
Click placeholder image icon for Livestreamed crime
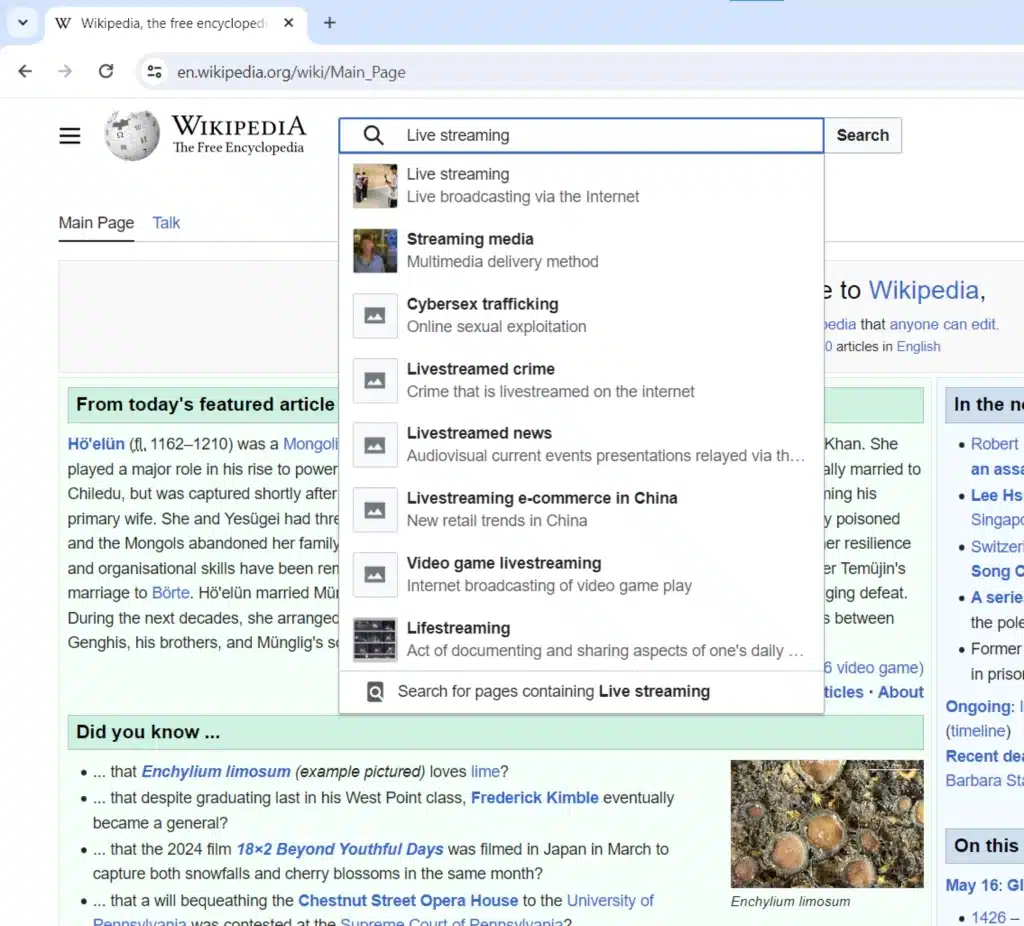375,380
